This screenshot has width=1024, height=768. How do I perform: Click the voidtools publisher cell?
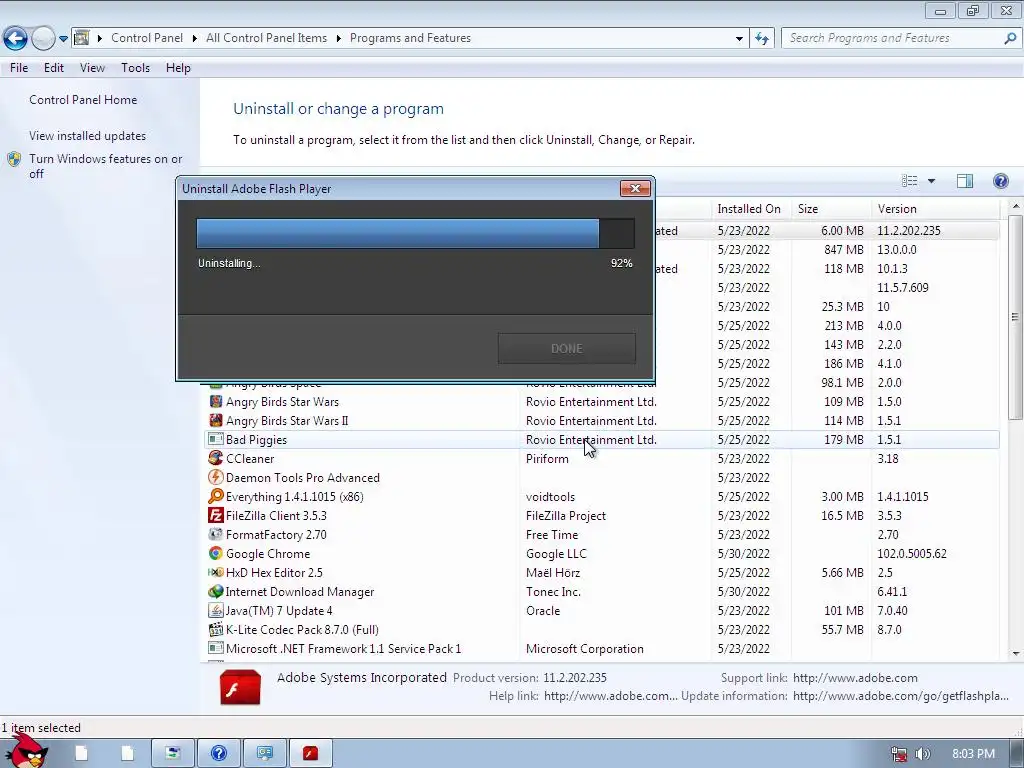point(551,497)
